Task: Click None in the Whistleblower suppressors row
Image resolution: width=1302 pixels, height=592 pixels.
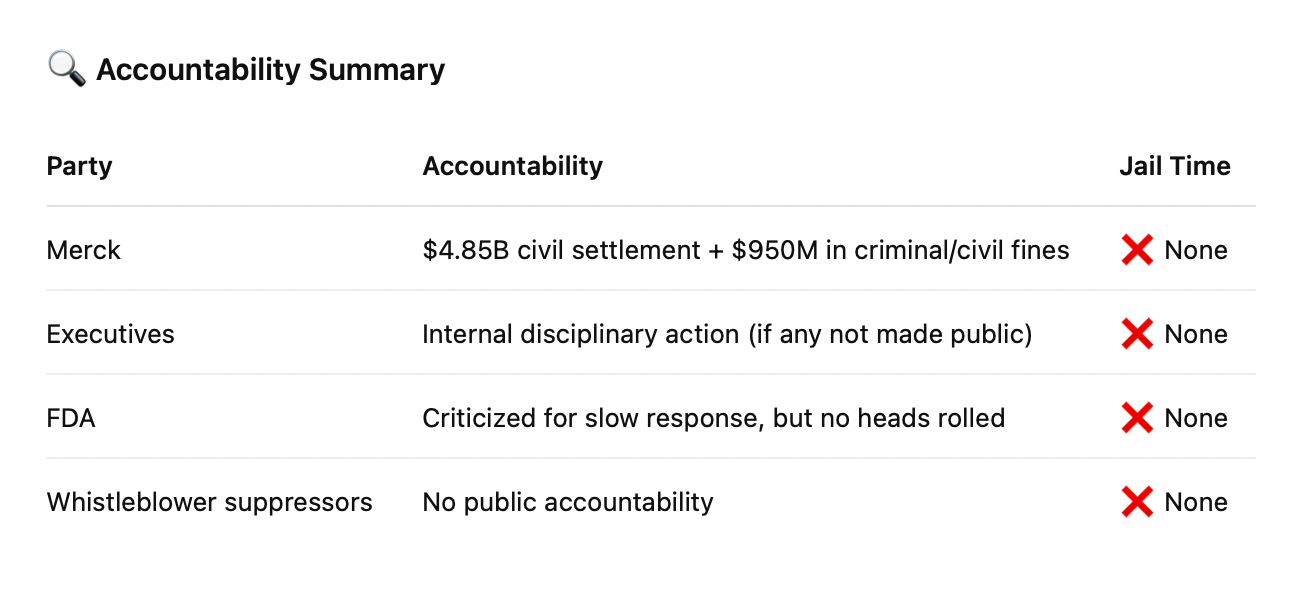Action: [1195, 502]
